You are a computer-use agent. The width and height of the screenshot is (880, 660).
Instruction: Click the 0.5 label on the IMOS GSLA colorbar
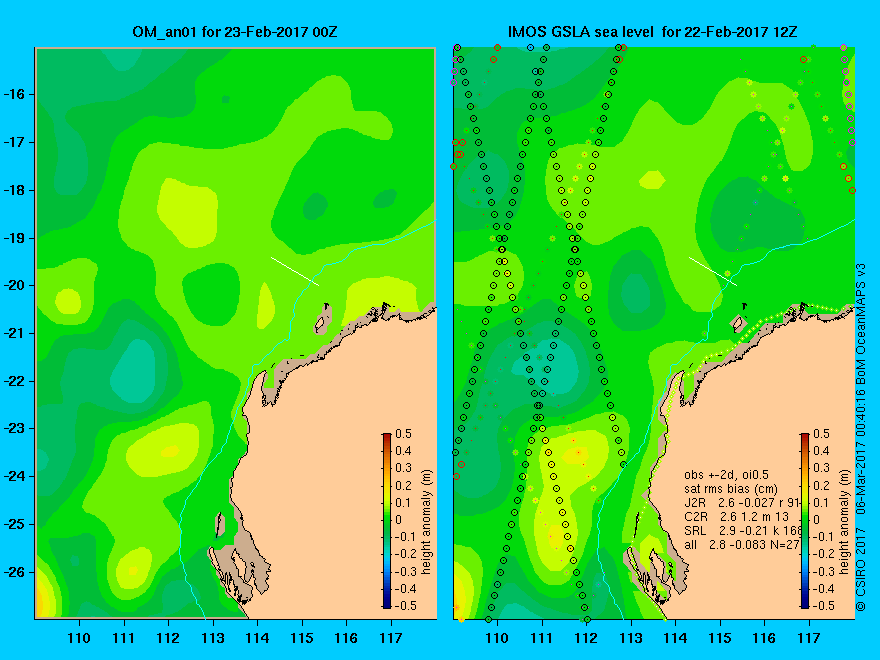pyautogui.click(x=822, y=434)
